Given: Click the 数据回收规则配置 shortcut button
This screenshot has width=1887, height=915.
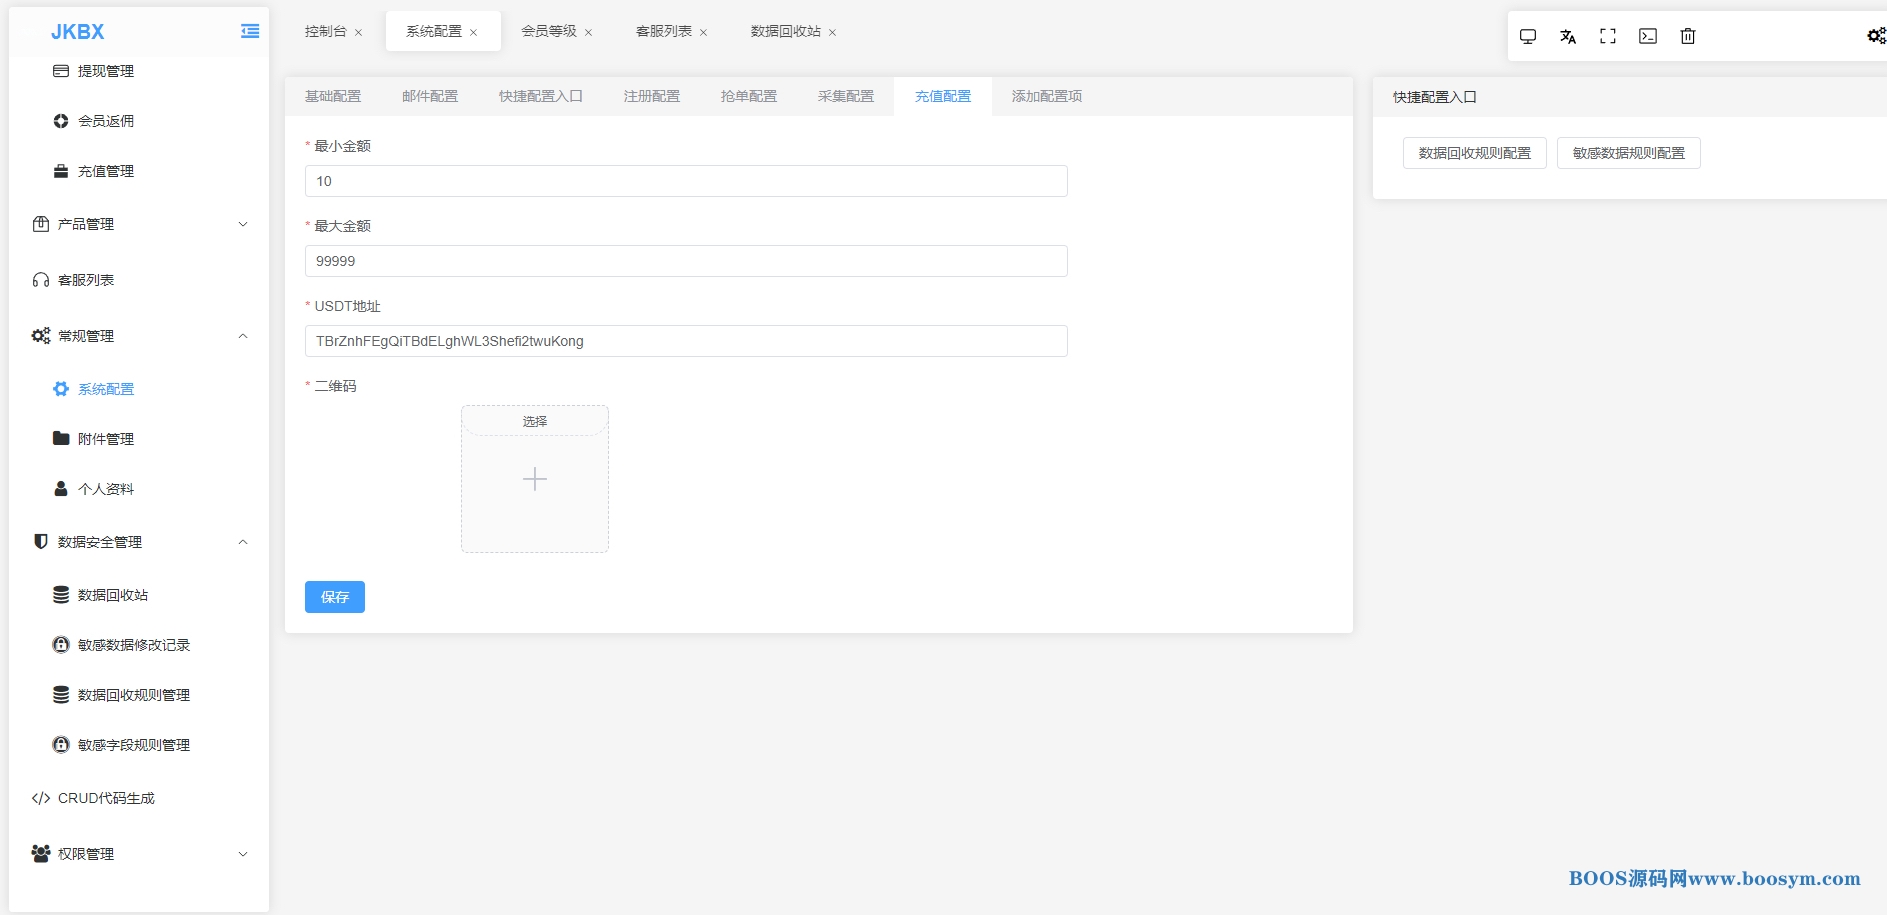Looking at the screenshot, I should click(1474, 153).
